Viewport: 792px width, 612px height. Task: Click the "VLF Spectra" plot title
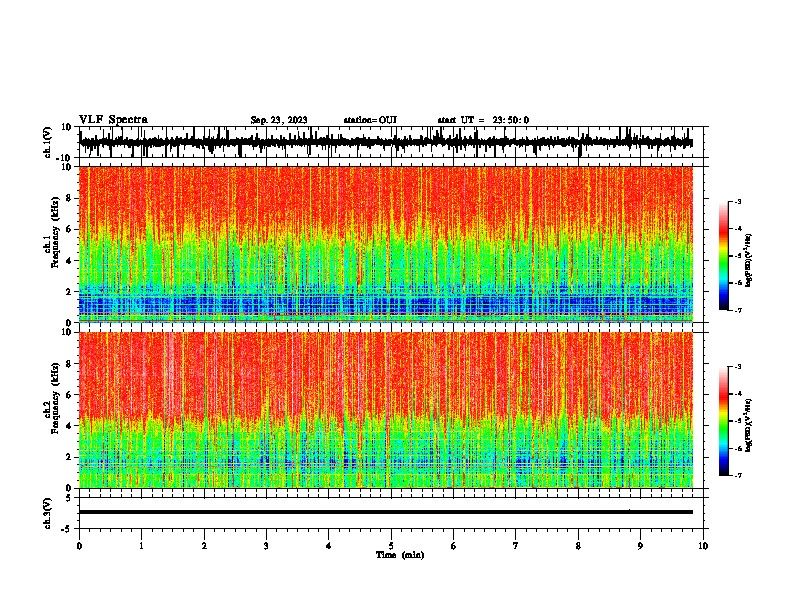(113, 120)
